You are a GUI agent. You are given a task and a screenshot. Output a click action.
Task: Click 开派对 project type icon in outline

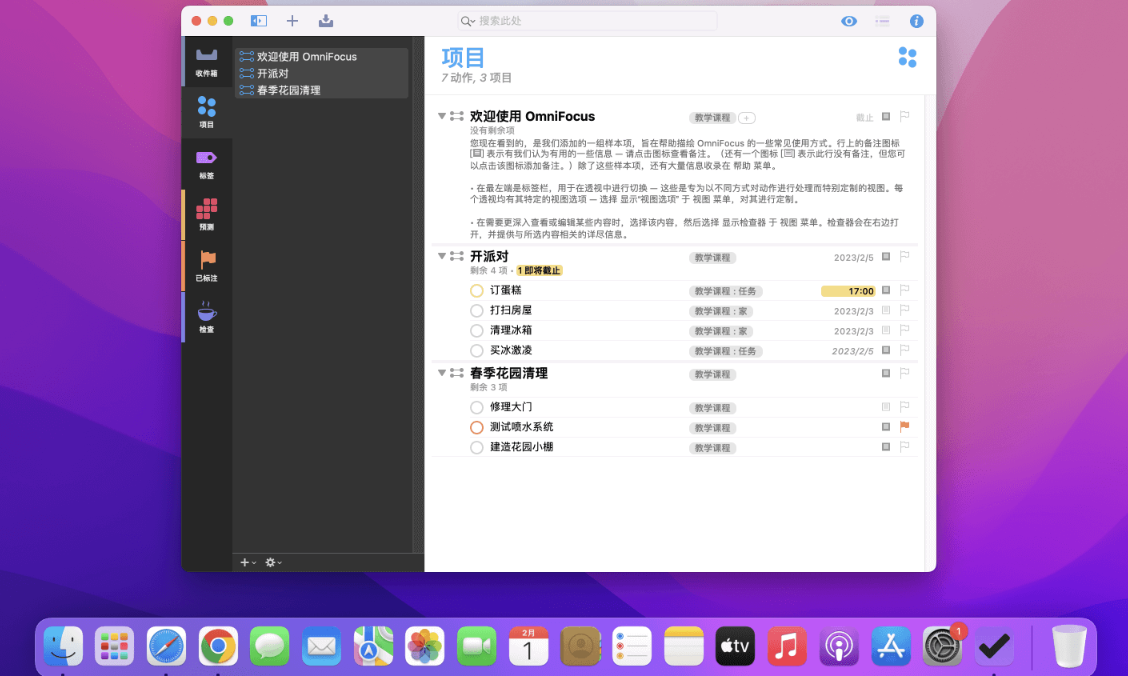point(457,256)
